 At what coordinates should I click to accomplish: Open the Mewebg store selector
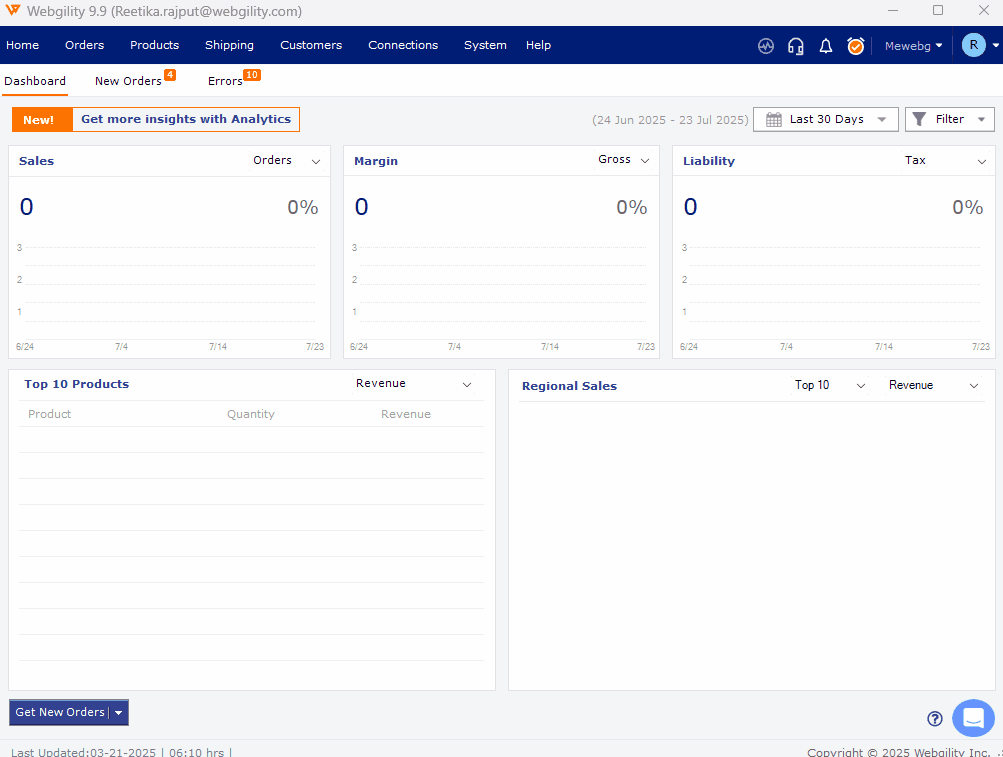[913, 46]
